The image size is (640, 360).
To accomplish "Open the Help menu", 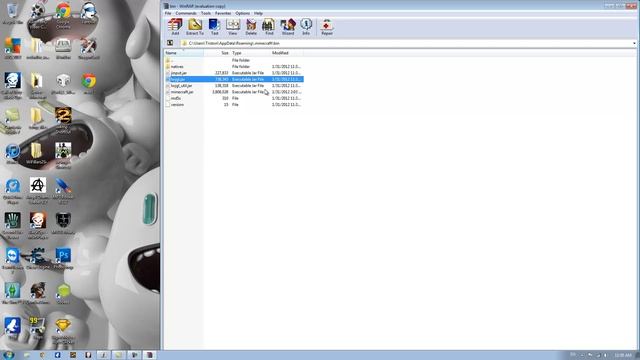I will coord(258,13).
